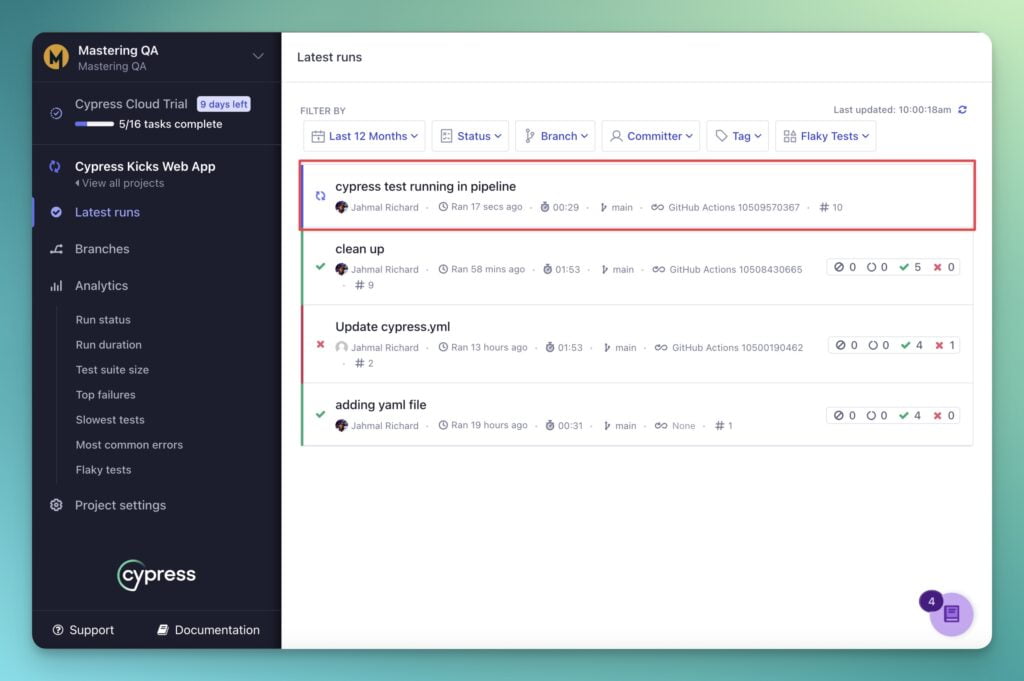Open the clean up run
This screenshot has width=1024, height=681.
(x=360, y=249)
